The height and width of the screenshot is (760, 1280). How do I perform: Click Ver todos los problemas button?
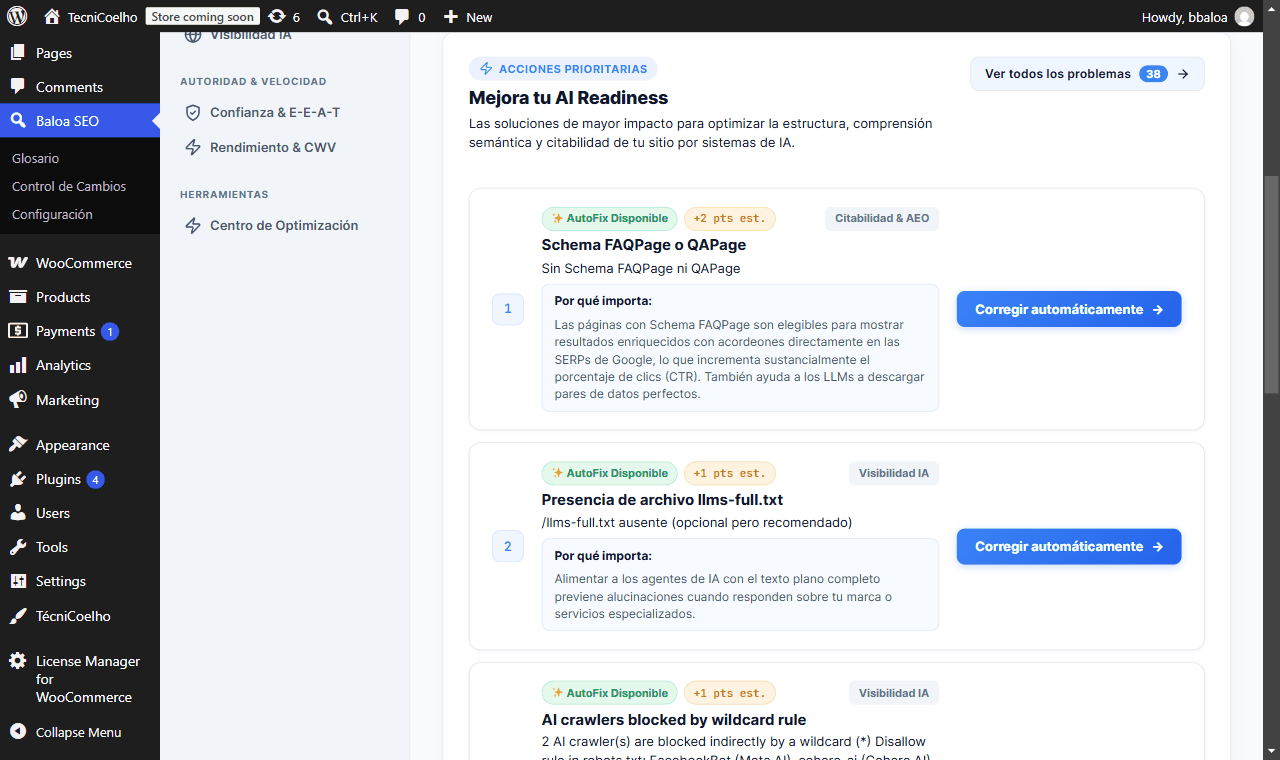click(x=1087, y=74)
